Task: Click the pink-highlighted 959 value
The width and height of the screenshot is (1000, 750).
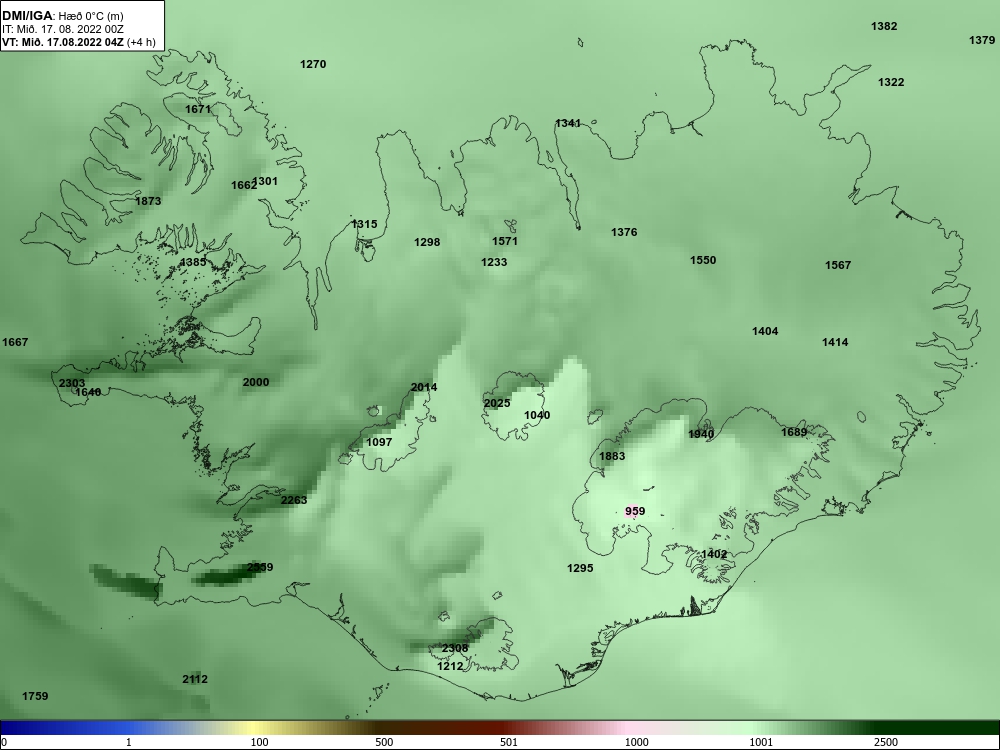Action: click(x=635, y=511)
